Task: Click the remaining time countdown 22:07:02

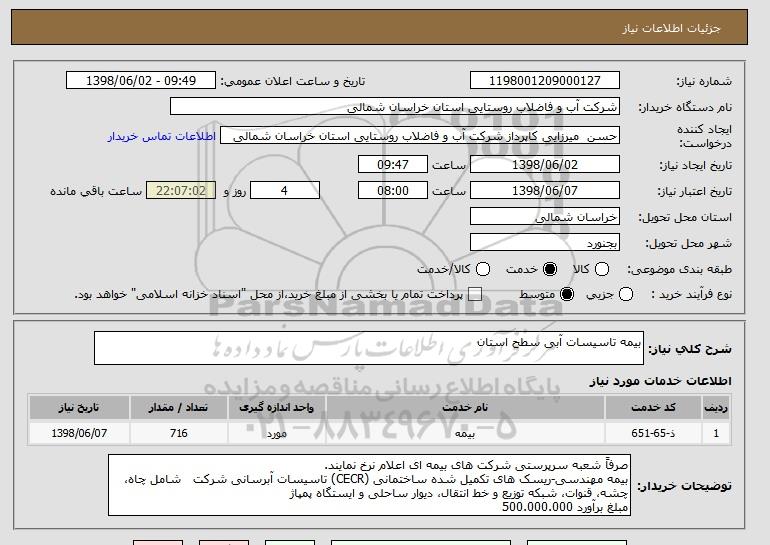Action: click(181, 191)
